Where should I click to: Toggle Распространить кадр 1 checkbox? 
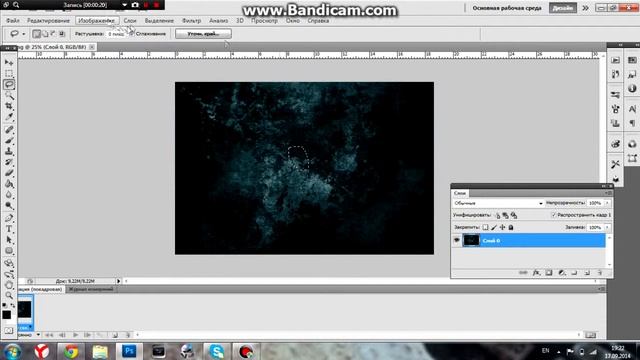[x=554, y=215]
